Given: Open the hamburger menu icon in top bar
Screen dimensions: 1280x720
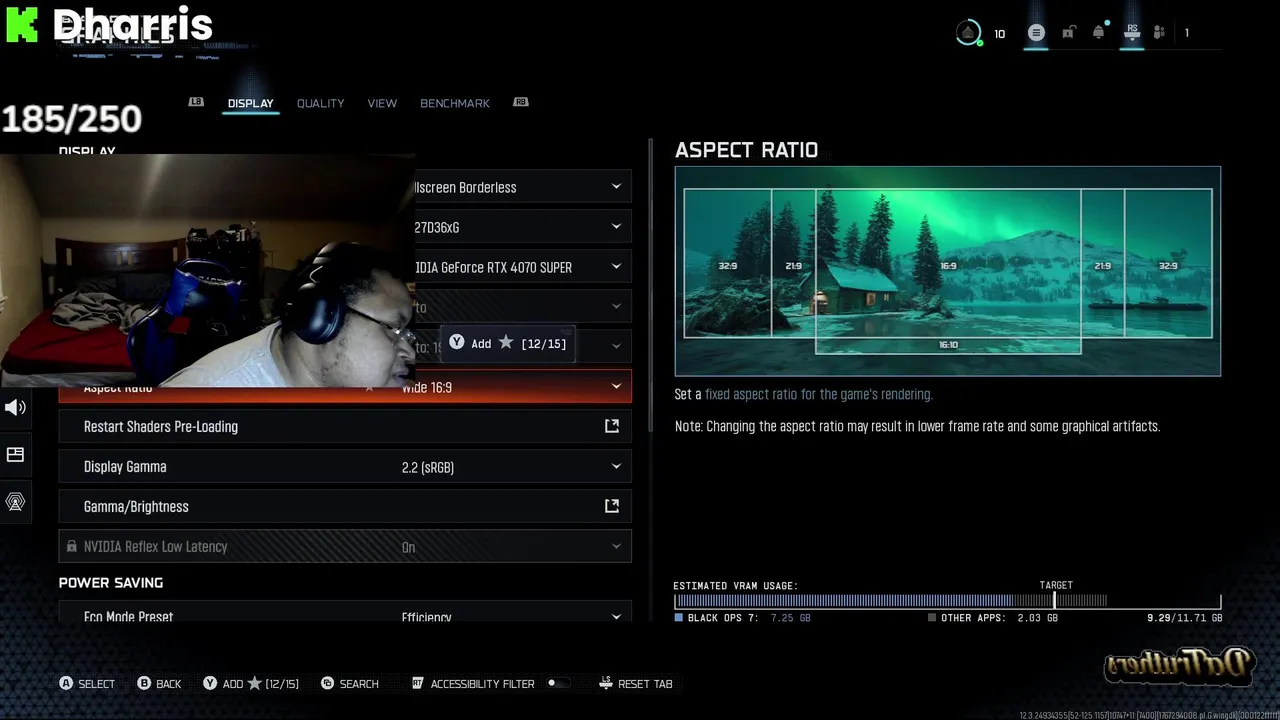Looking at the screenshot, I should point(1036,33).
